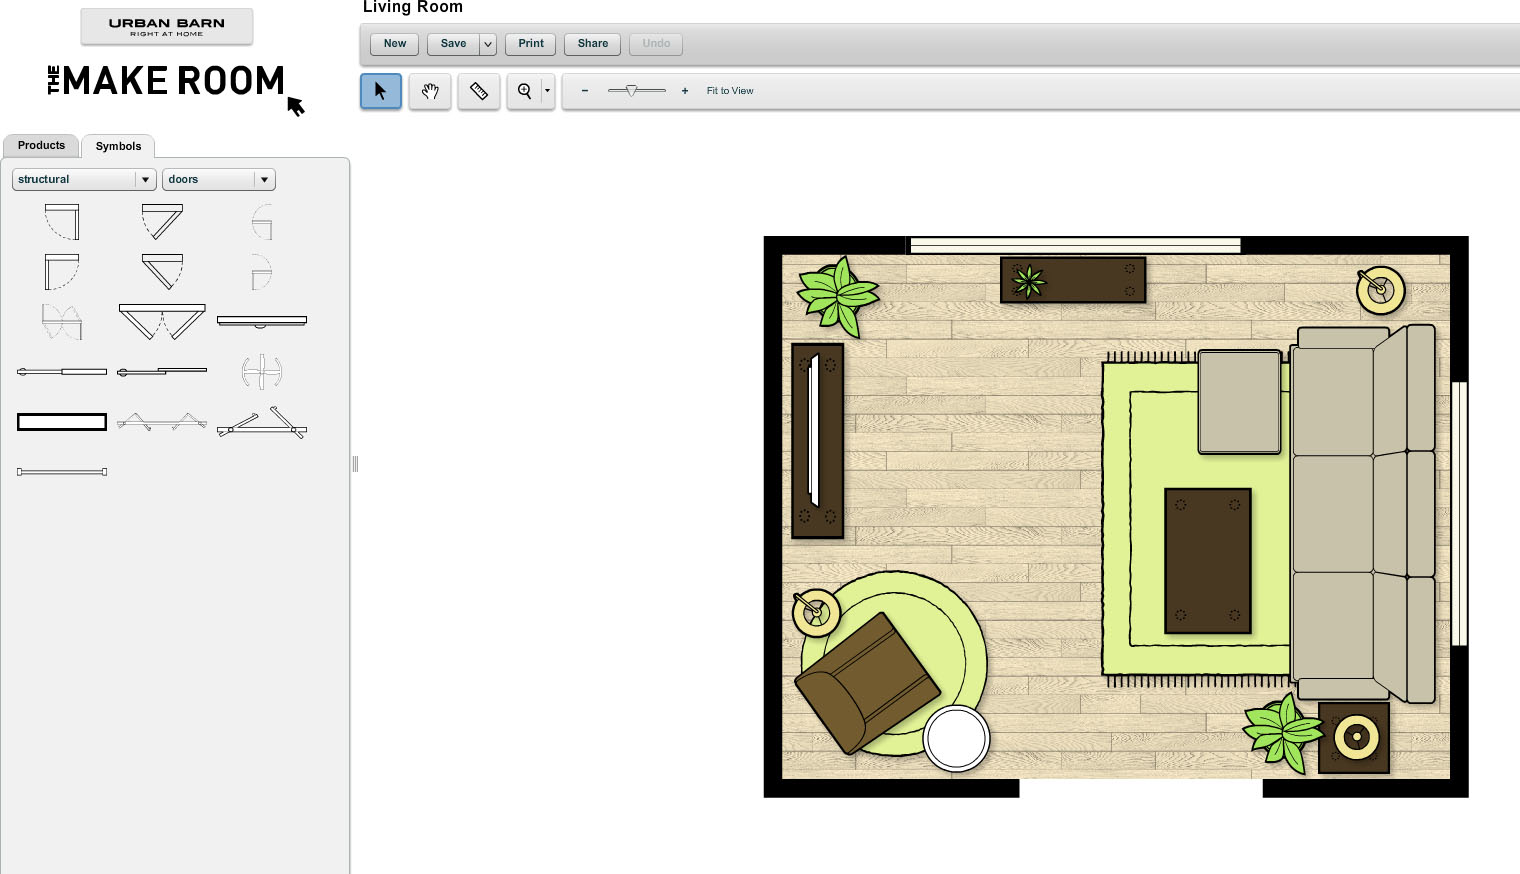1520x874 pixels.
Task: Choose the ruler measure tool
Action: point(479,91)
